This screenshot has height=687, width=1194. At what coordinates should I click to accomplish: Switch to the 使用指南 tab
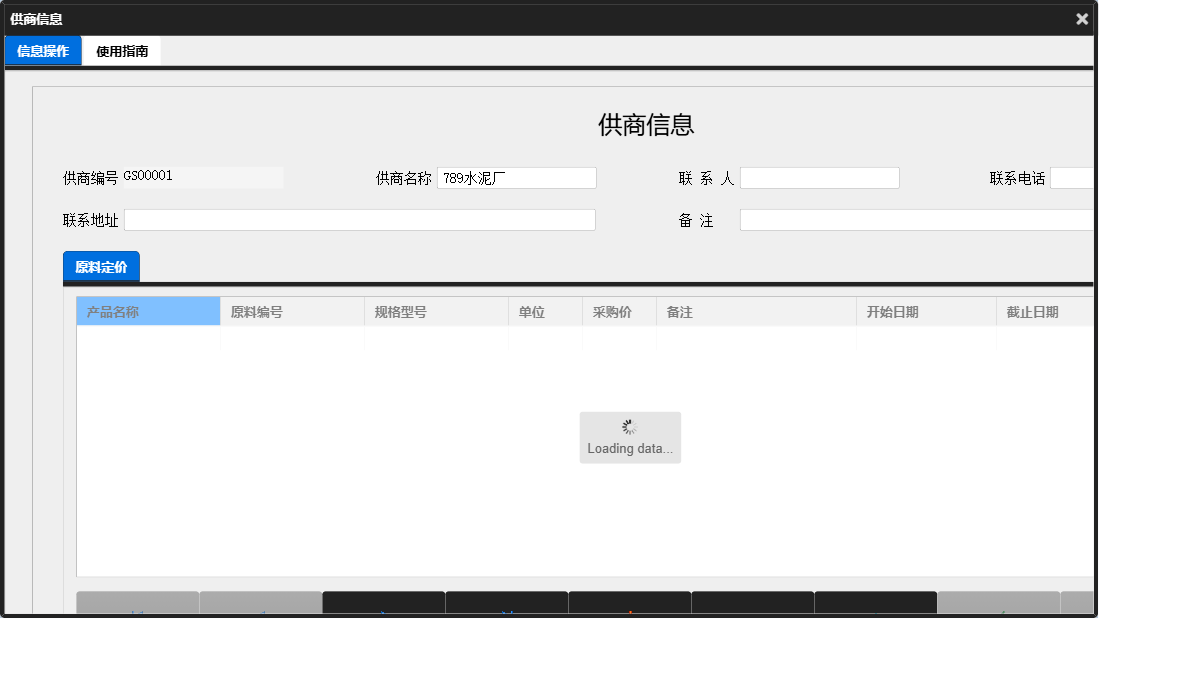click(x=121, y=50)
